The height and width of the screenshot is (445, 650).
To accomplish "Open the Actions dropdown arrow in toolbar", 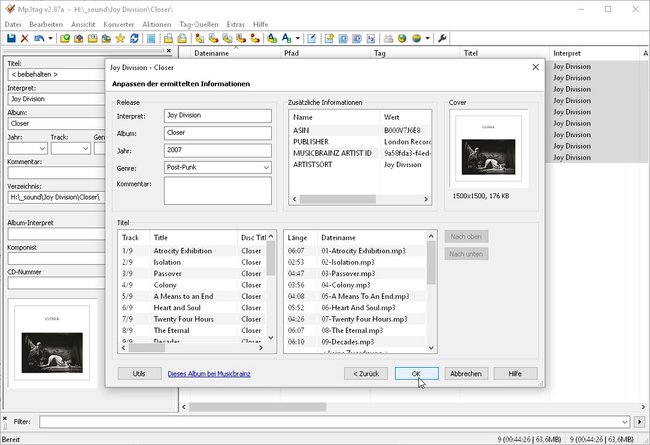I will [297, 39].
